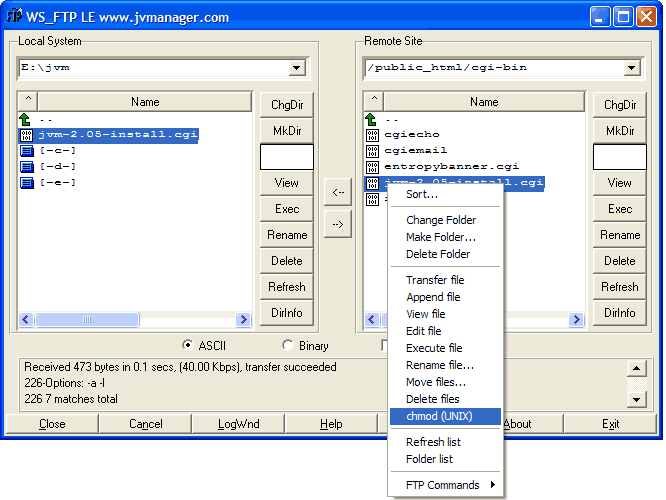Click the right transfer arrow button
The image size is (666, 500).
point(338,224)
